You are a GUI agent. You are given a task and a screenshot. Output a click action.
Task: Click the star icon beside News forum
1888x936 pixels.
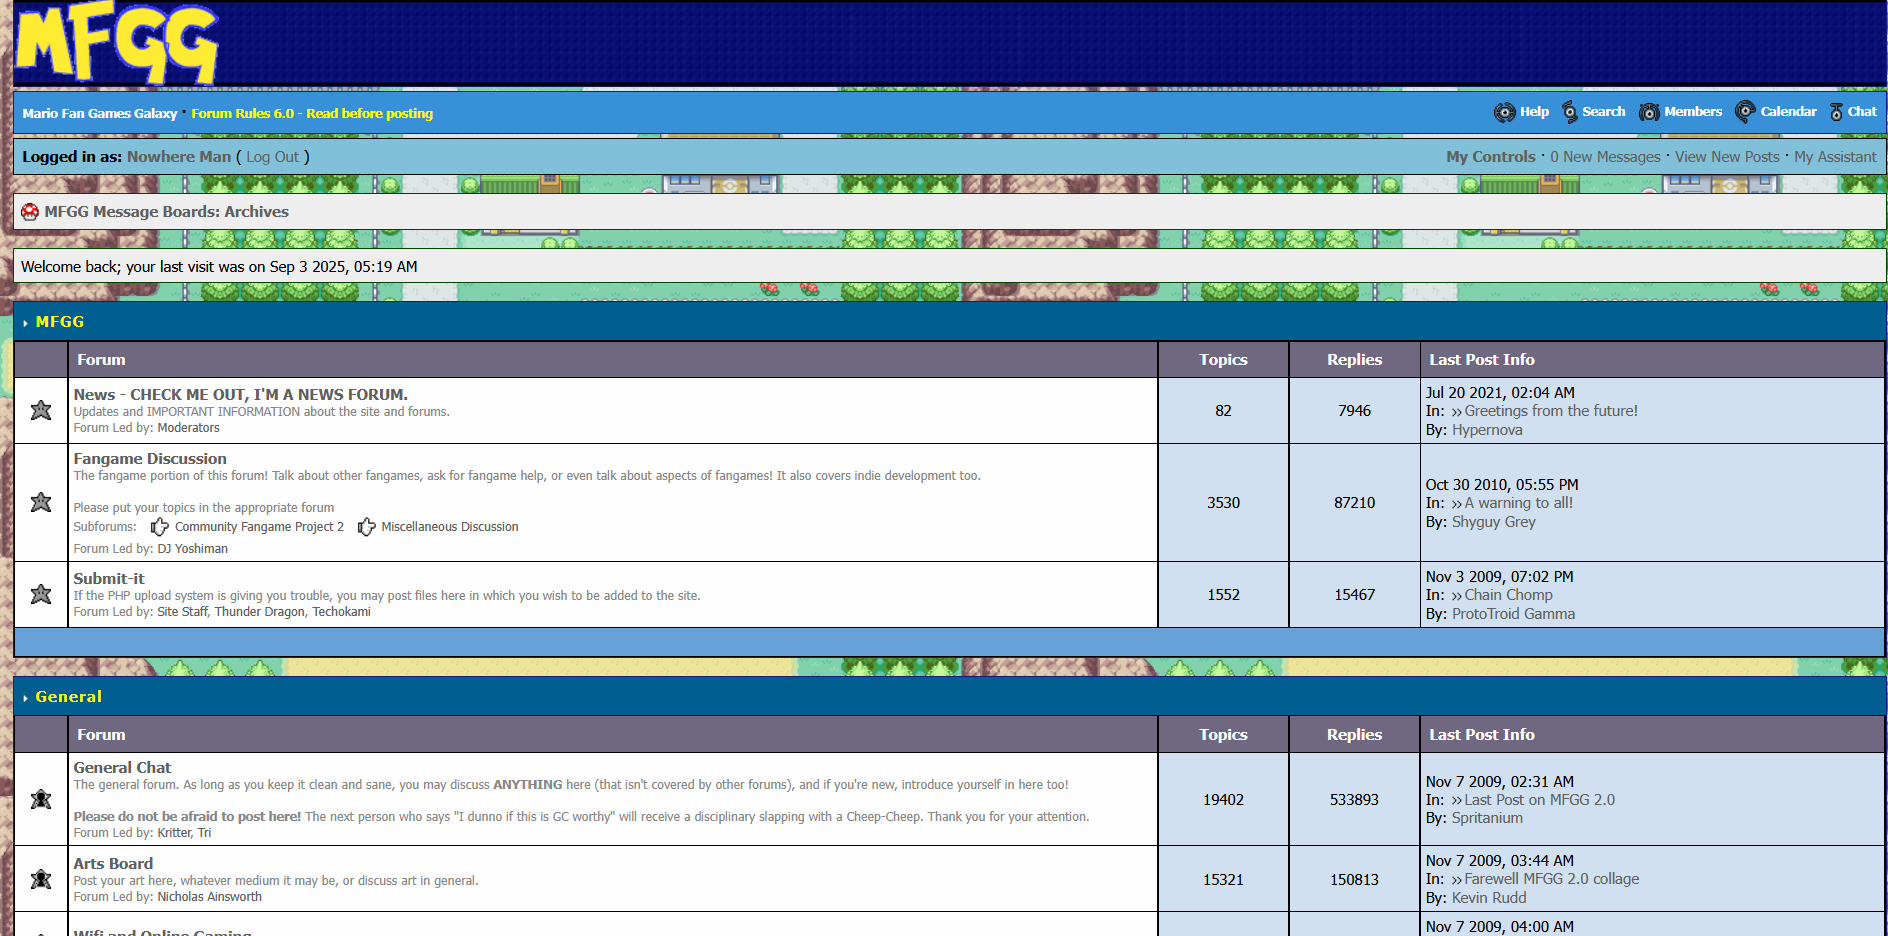[41, 410]
